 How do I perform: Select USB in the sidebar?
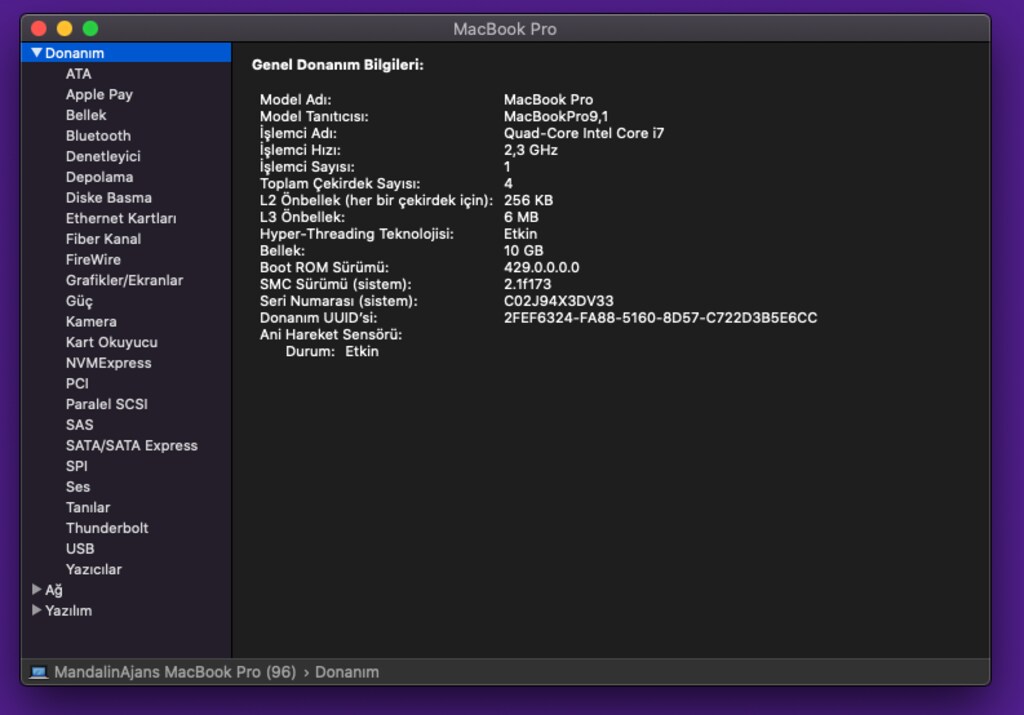80,549
